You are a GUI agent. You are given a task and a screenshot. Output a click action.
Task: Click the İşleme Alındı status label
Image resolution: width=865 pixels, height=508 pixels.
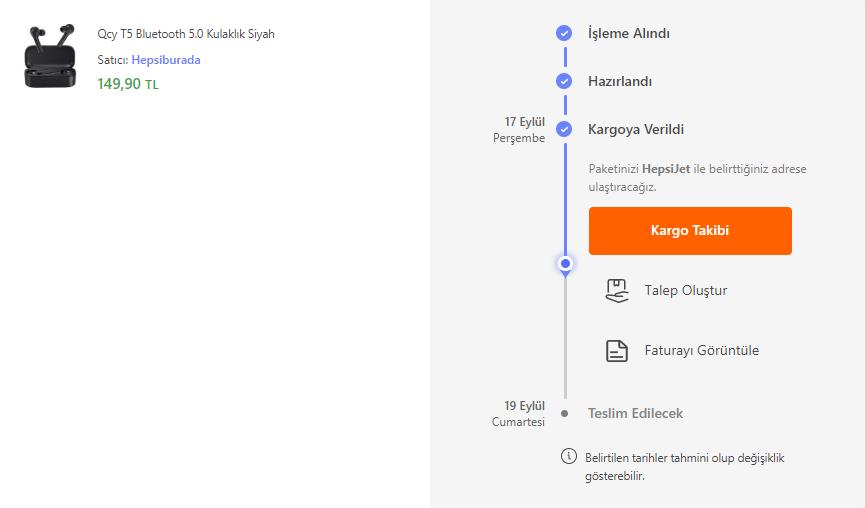(629, 33)
